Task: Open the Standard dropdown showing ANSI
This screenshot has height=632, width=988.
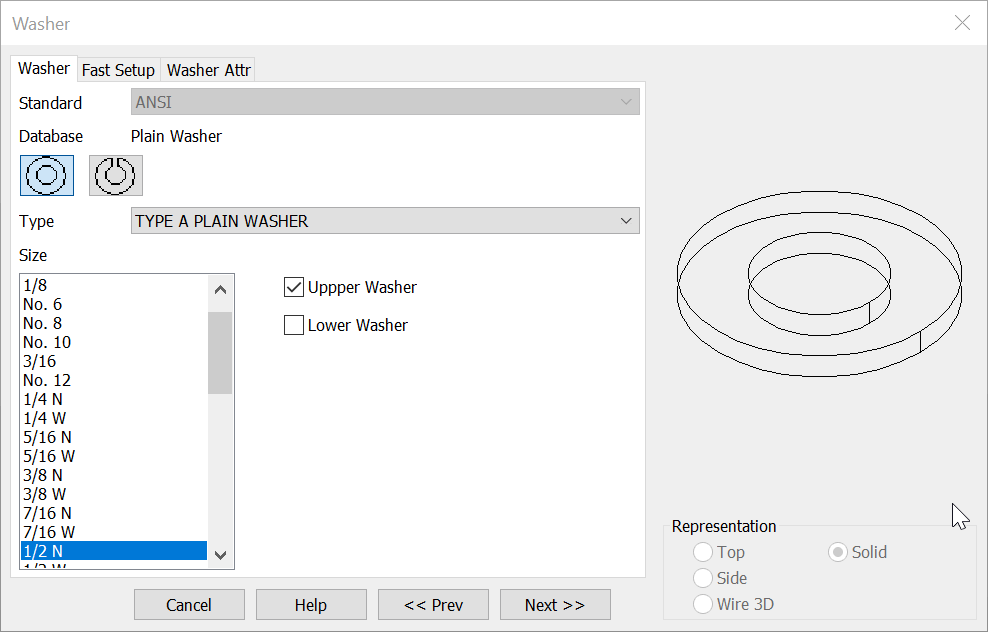Action: [x=627, y=101]
